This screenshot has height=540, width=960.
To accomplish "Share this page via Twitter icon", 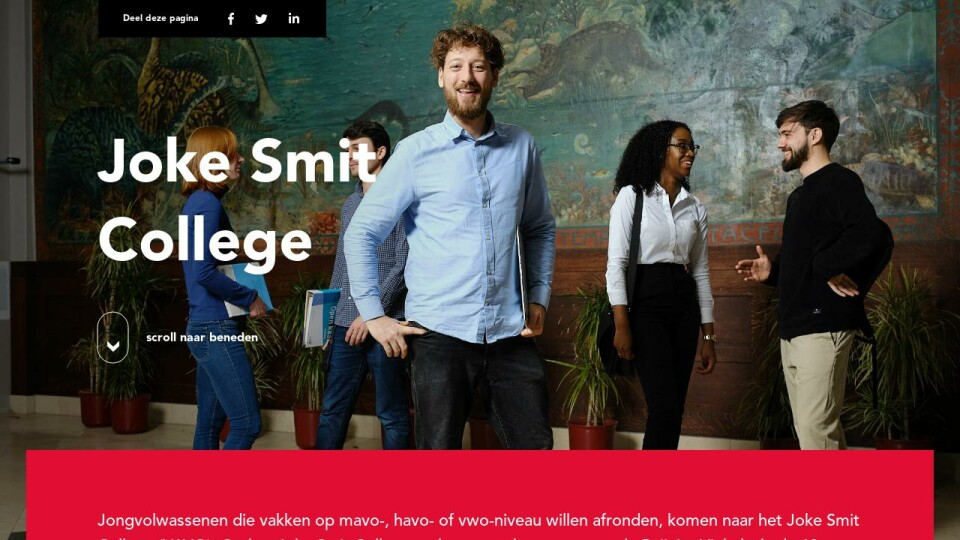I will coord(261,19).
